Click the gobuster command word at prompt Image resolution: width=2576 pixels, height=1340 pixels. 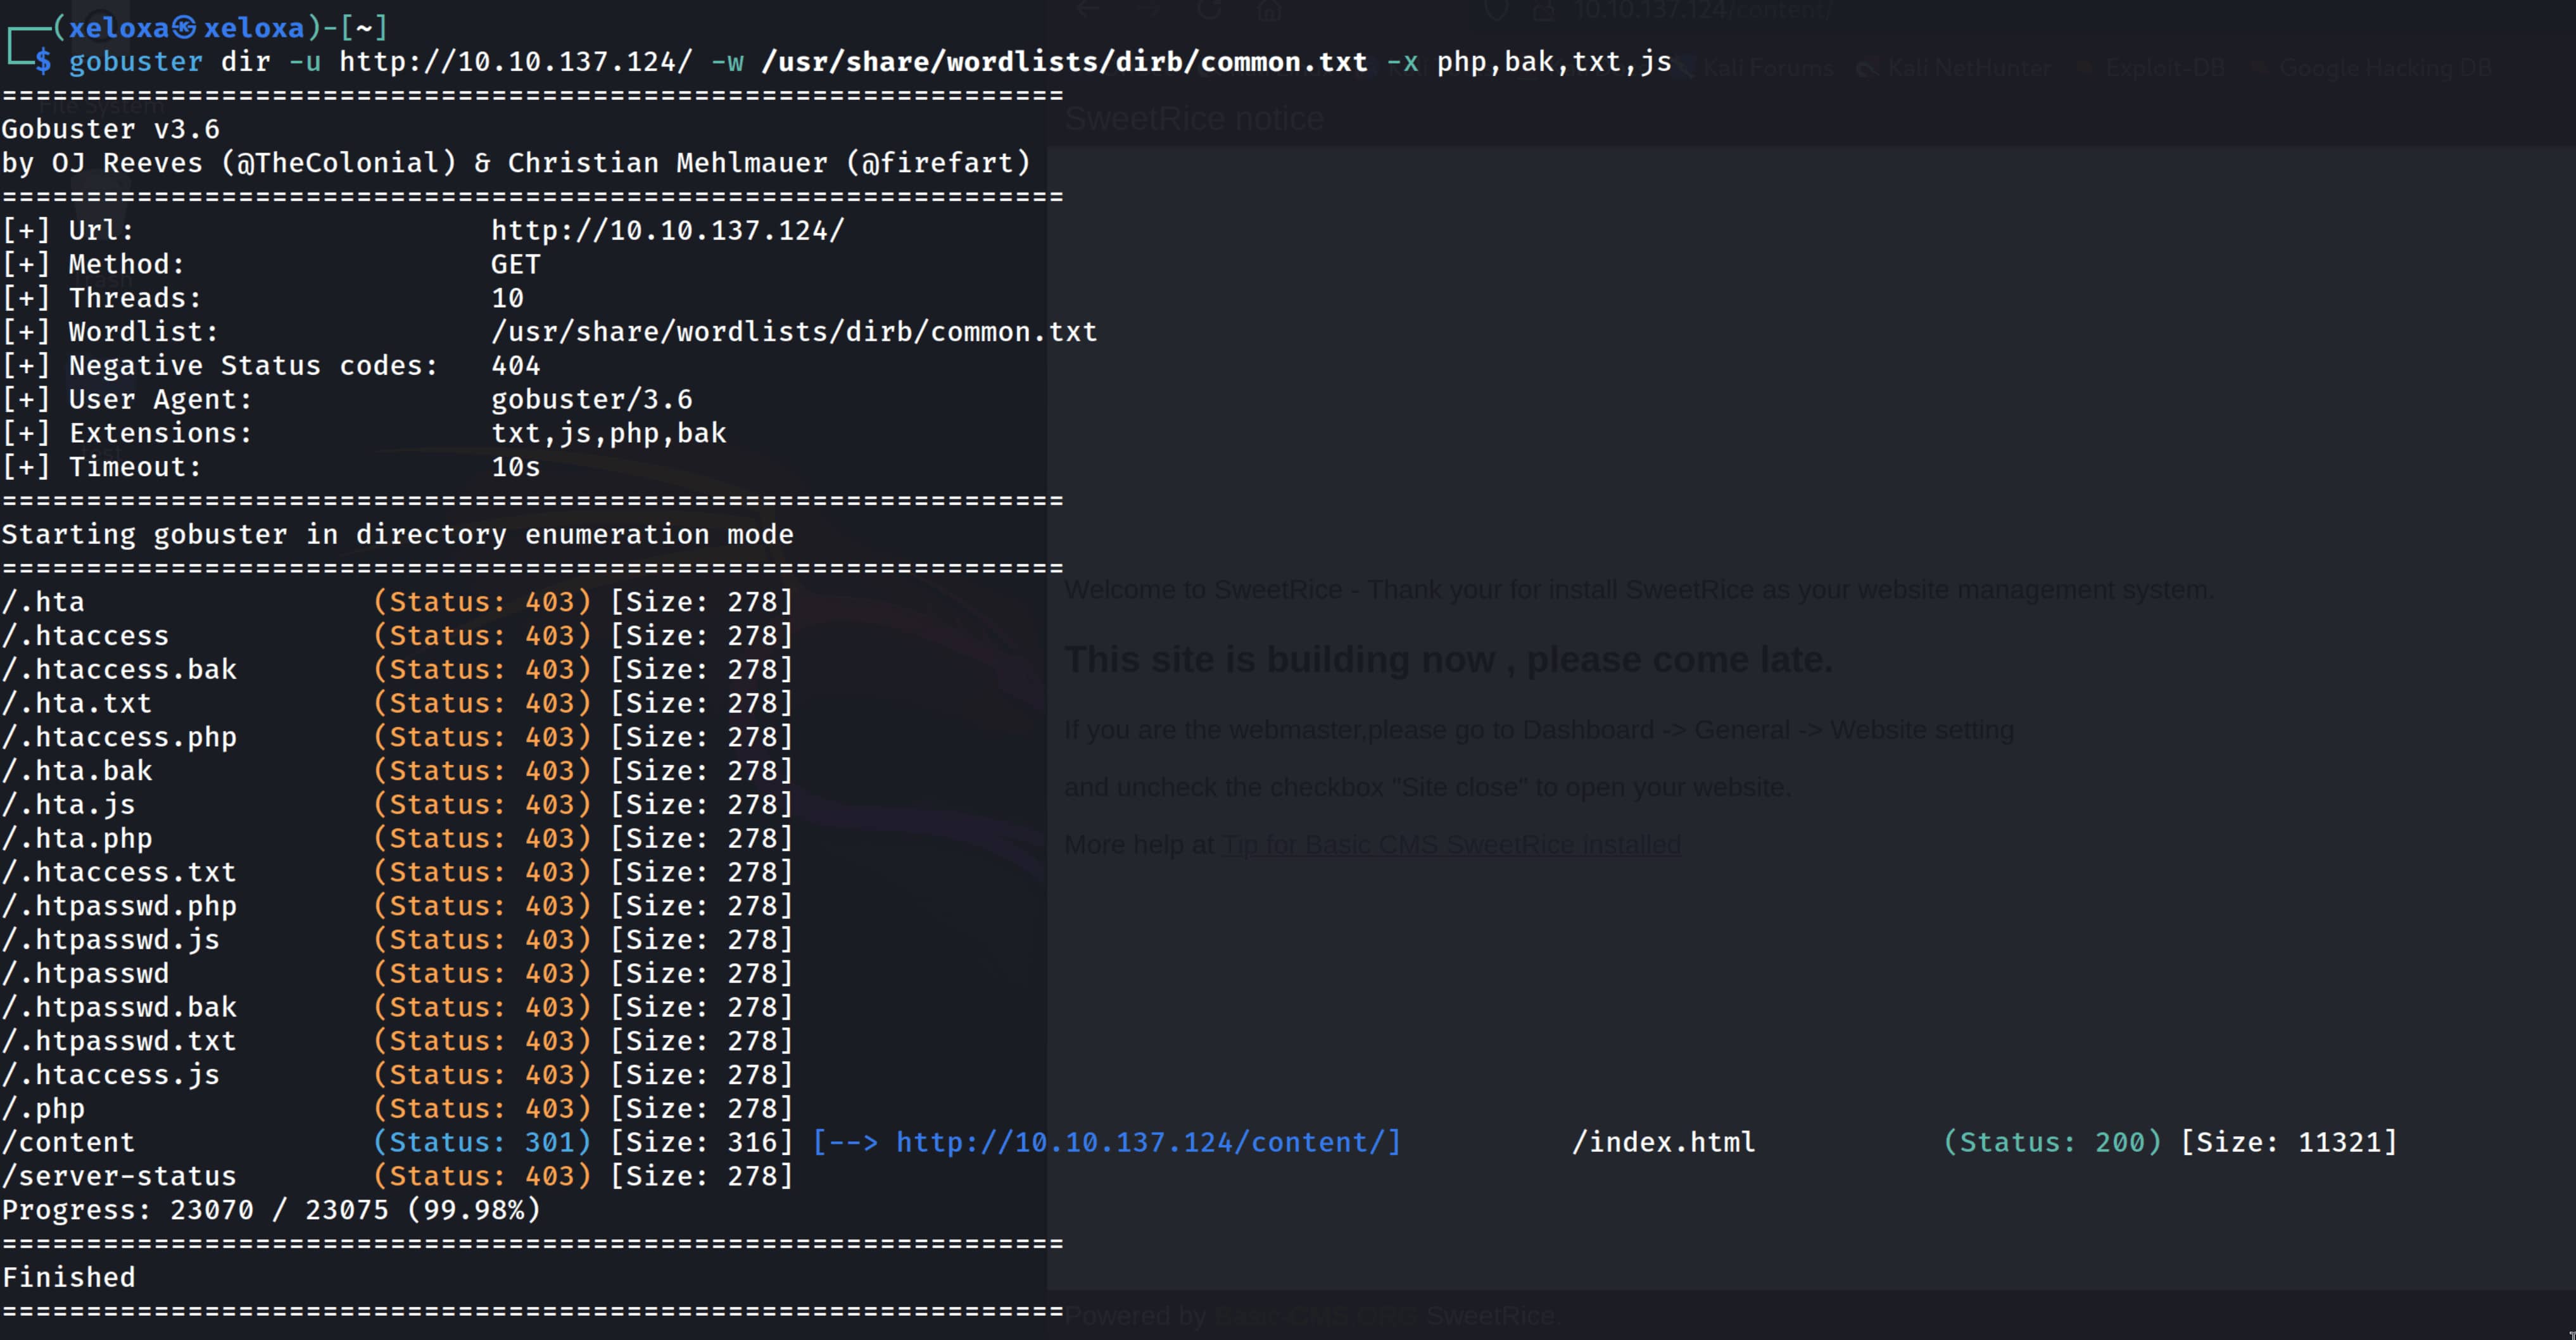(135, 62)
